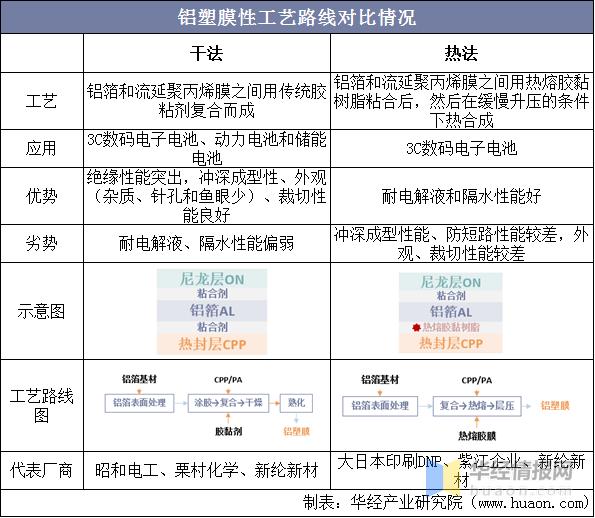The height and width of the screenshot is (518, 595).
Task: Click the 示意图 row label
Action: 41,311
